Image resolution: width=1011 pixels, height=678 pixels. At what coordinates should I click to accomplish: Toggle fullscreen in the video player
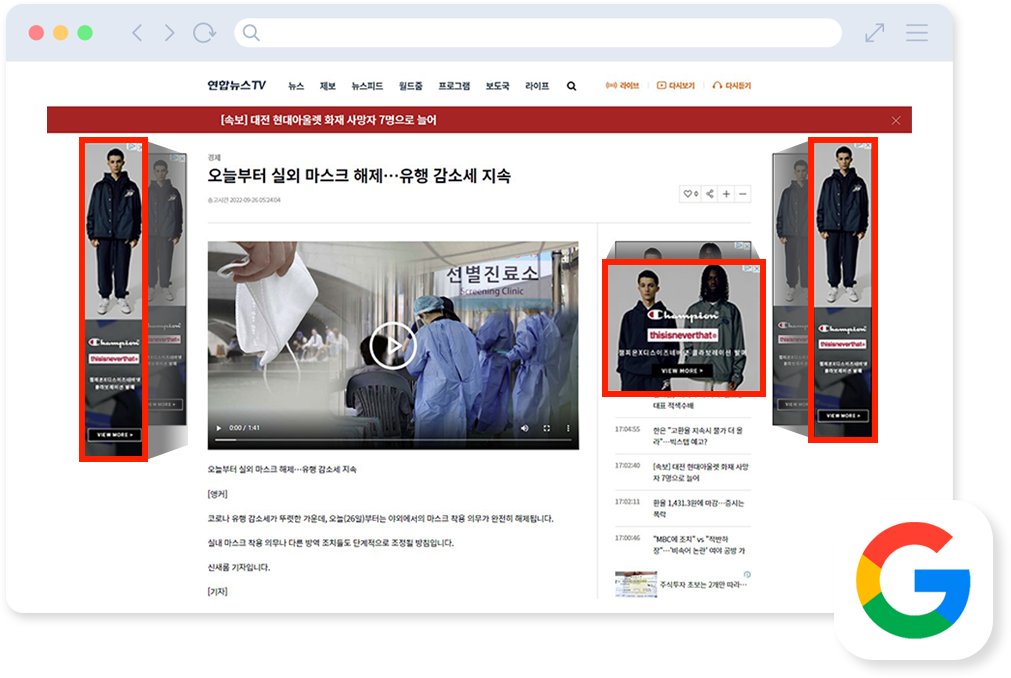coord(546,428)
